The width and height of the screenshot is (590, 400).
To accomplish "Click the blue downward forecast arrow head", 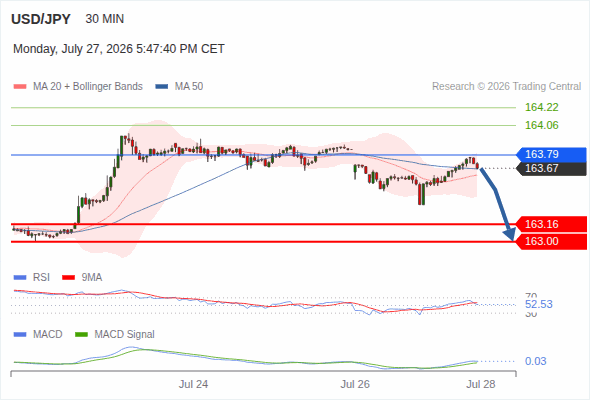I will click(x=510, y=234).
